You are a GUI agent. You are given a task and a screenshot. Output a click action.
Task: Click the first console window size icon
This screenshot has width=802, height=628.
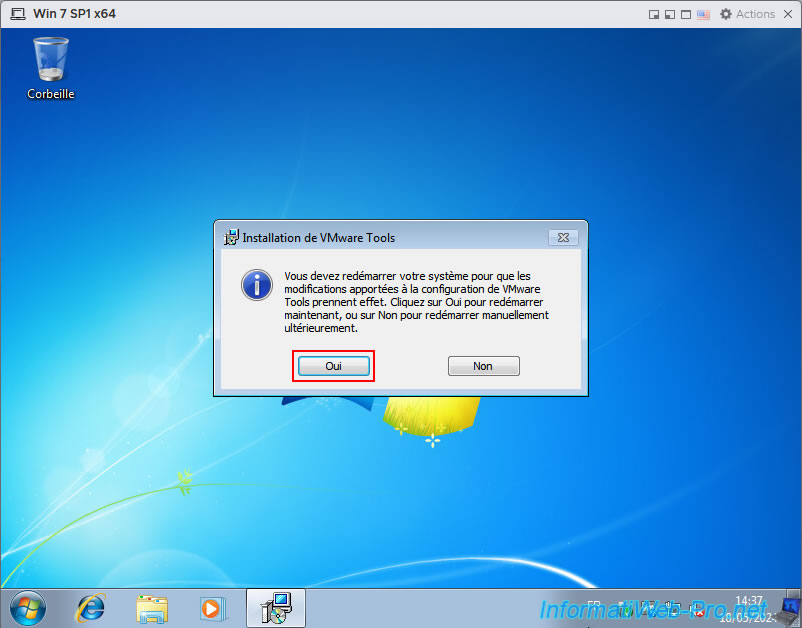click(654, 14)
